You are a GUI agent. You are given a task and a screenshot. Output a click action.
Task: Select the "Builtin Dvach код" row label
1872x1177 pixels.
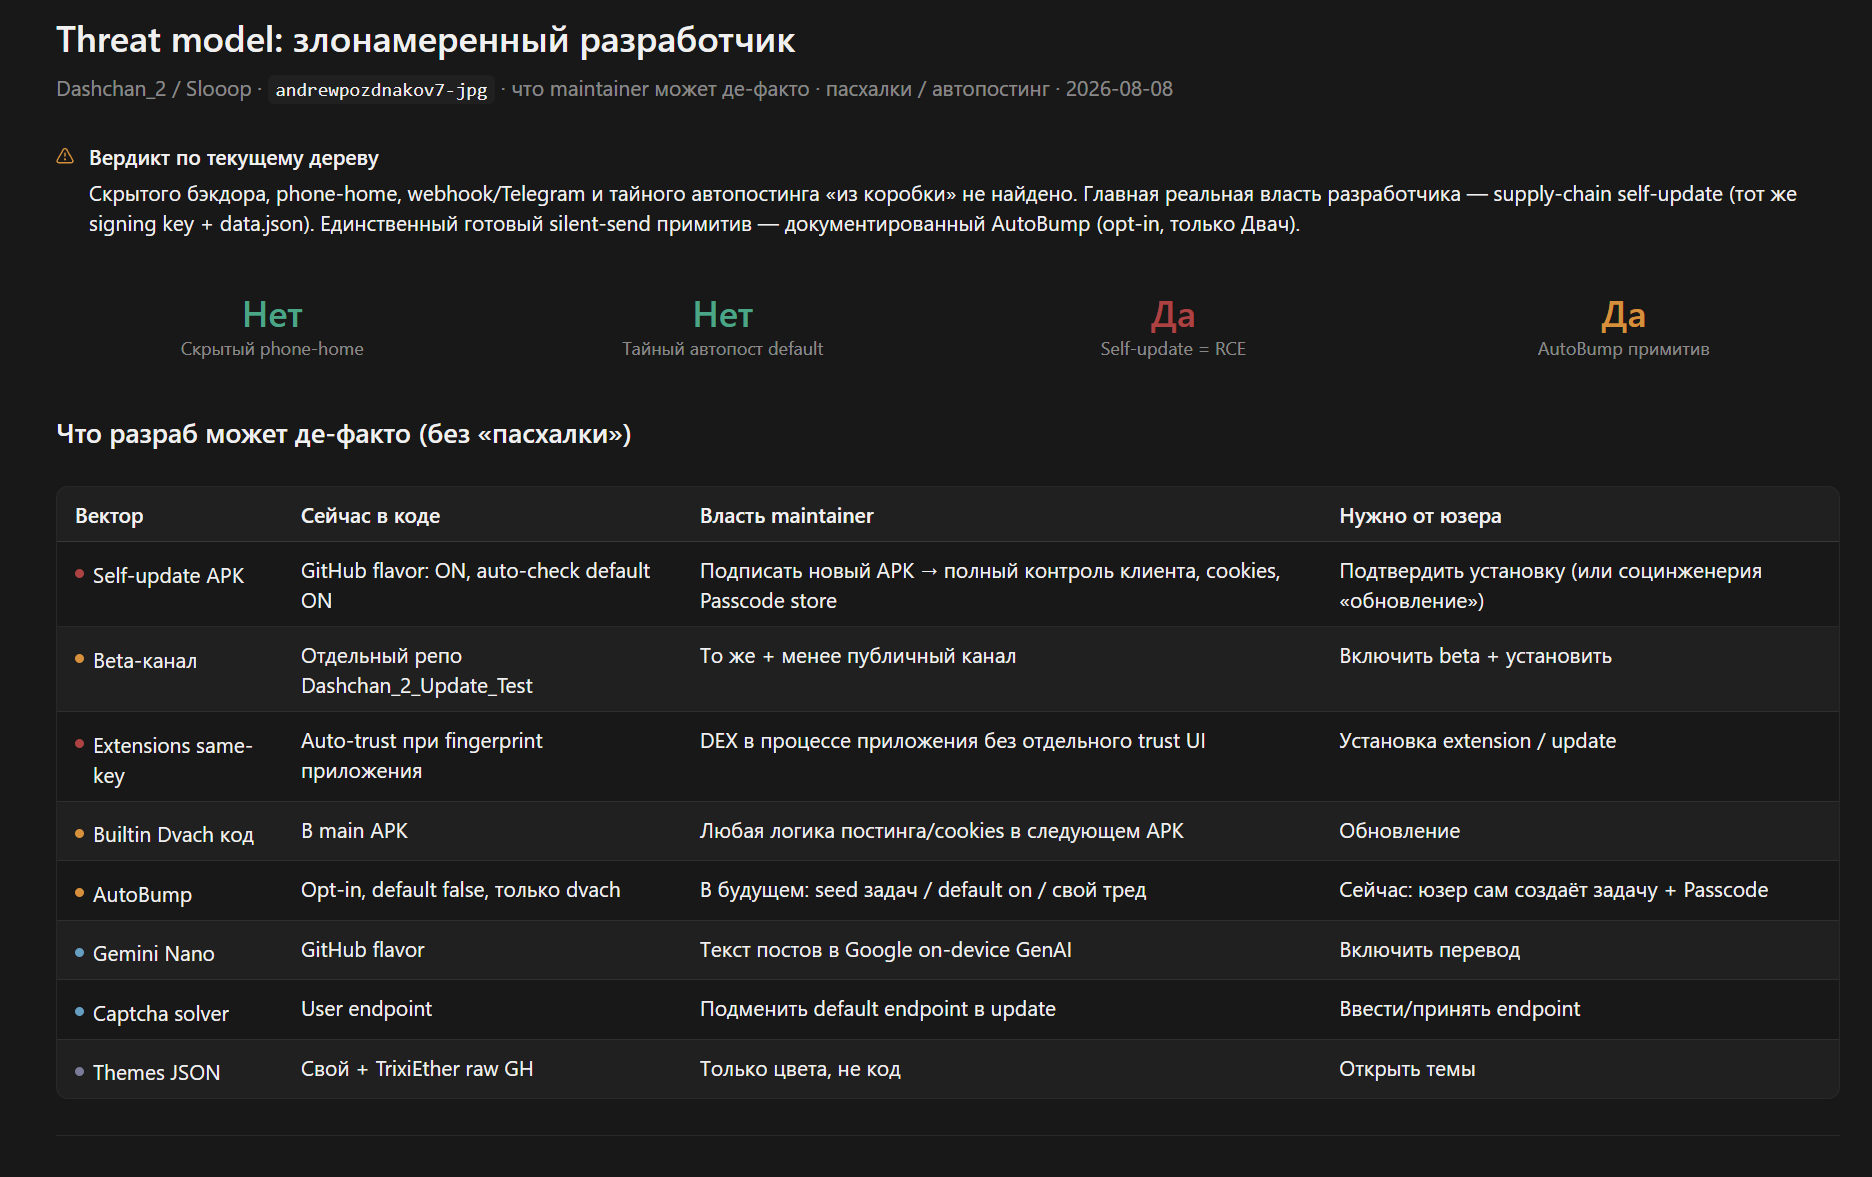point(173,835)
